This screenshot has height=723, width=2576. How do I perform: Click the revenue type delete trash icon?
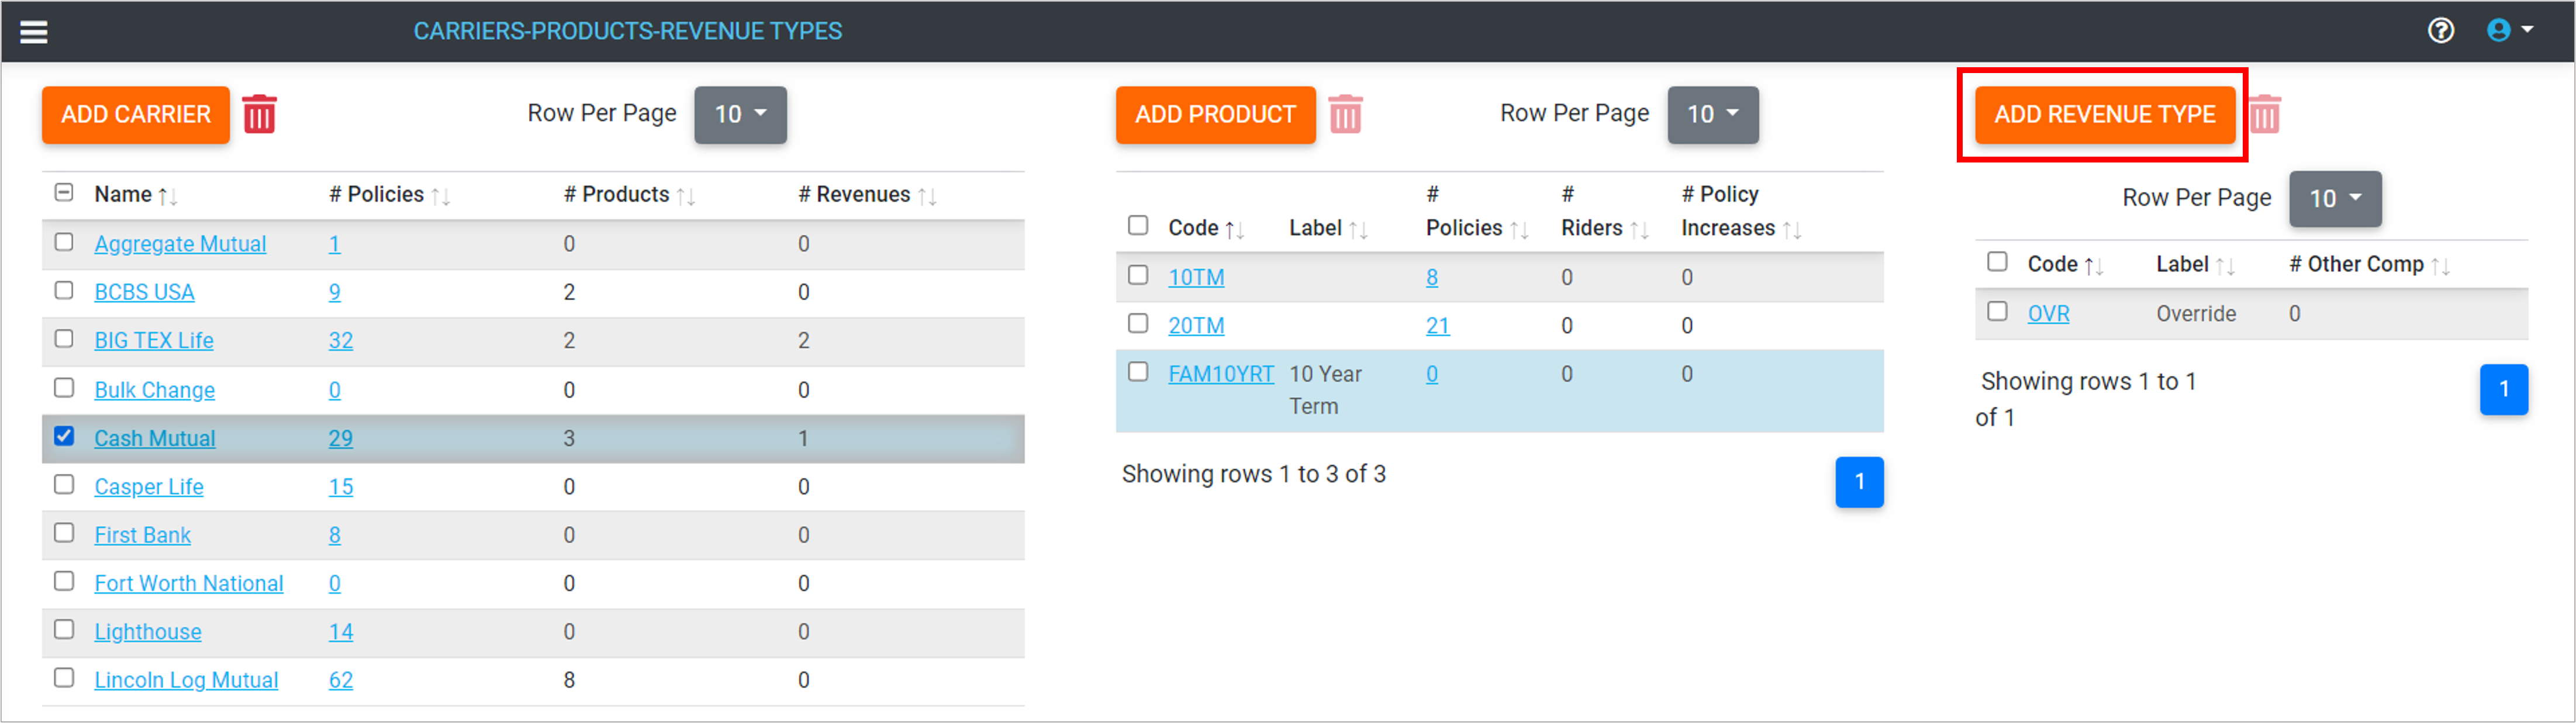point(2265,114)
